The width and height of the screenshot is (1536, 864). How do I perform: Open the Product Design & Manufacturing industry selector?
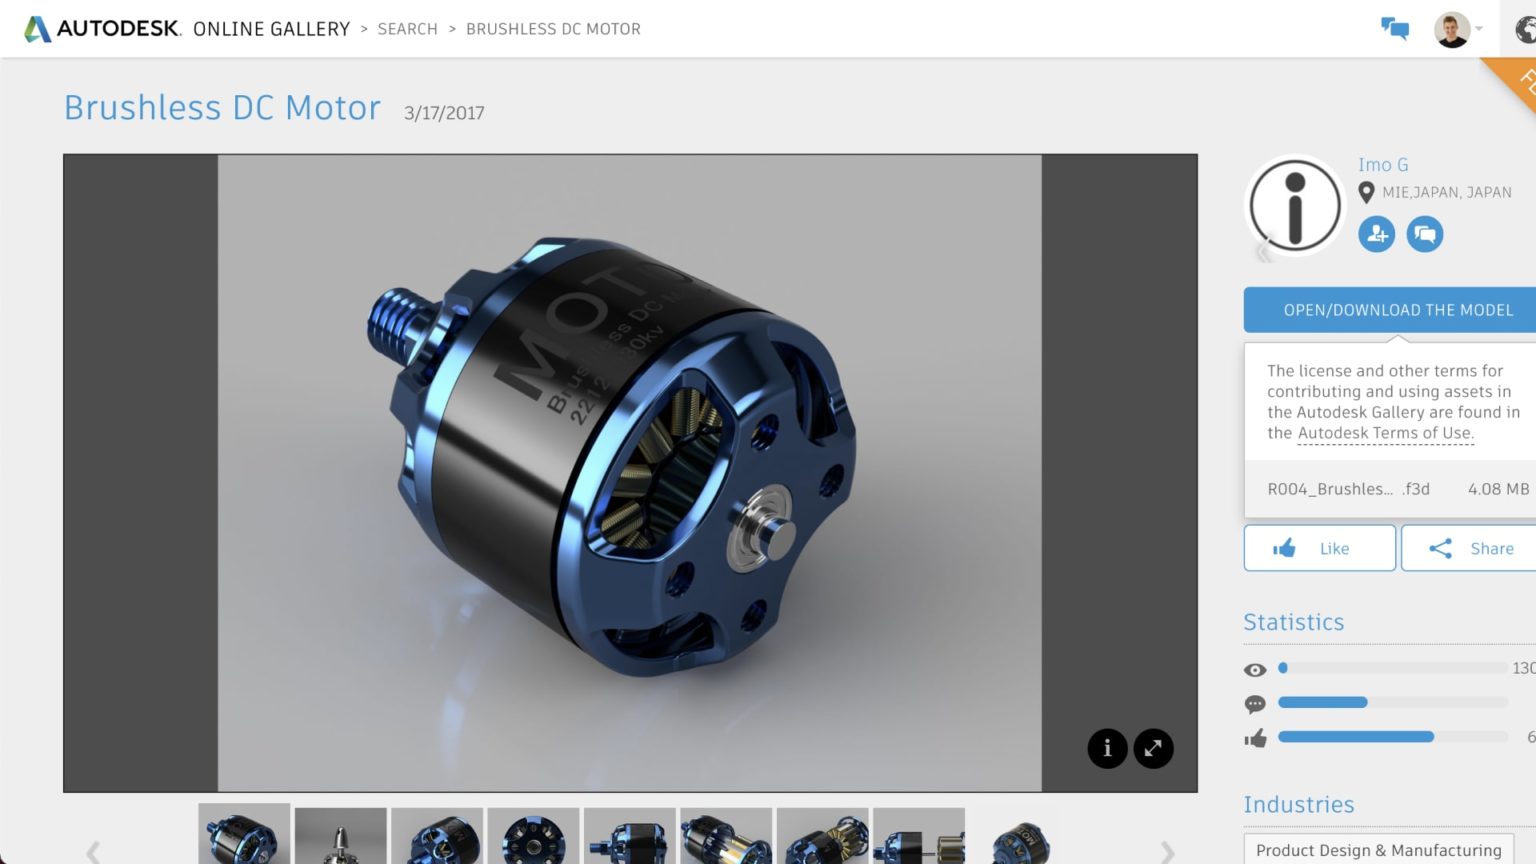[x=1380, y=849]
